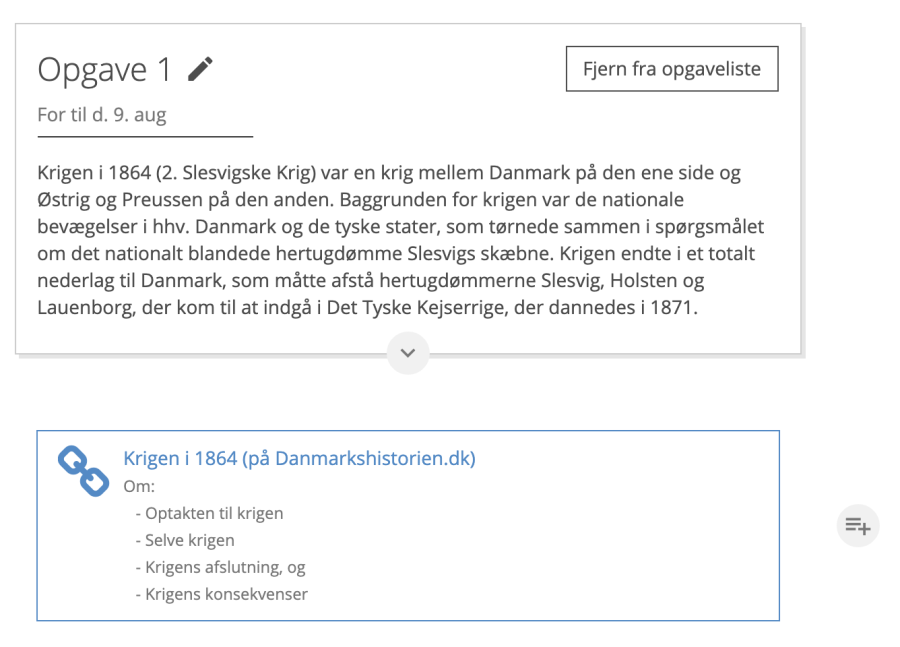Click the text '- Selve krigen'
900x647 pixels.
[185, 540]
